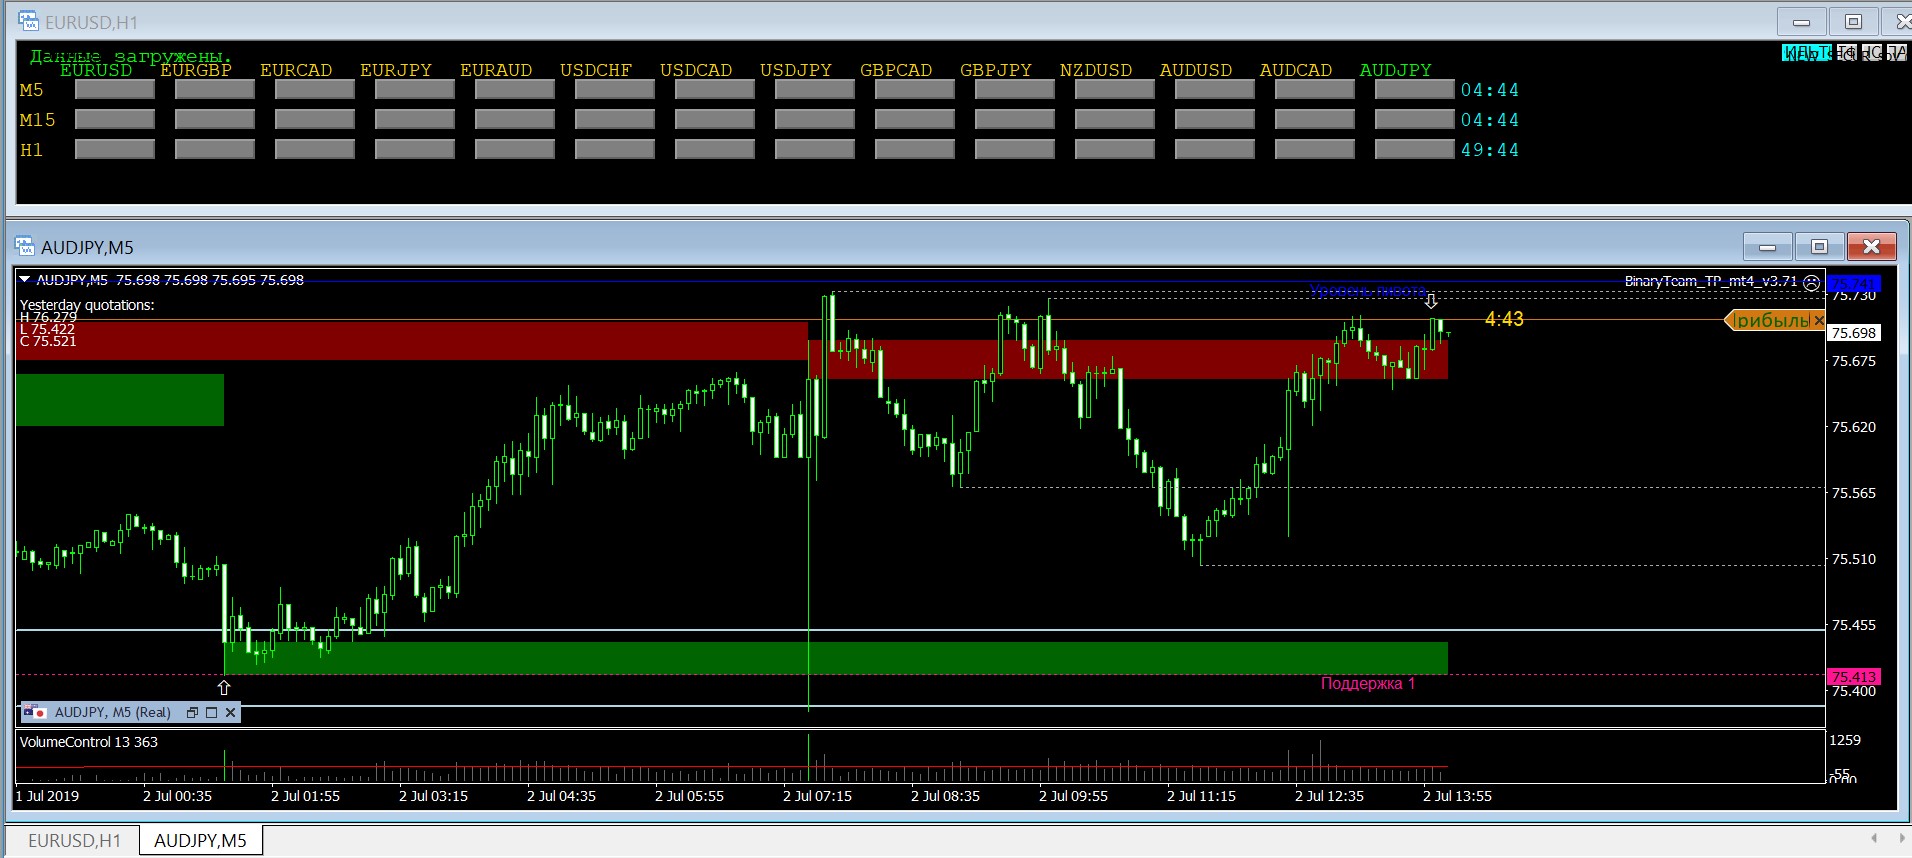The image size is (1912, 858).
Task: Click the AUDJPY H1 signal cell
Action: pyautogui.click(x=1414, y=150)
